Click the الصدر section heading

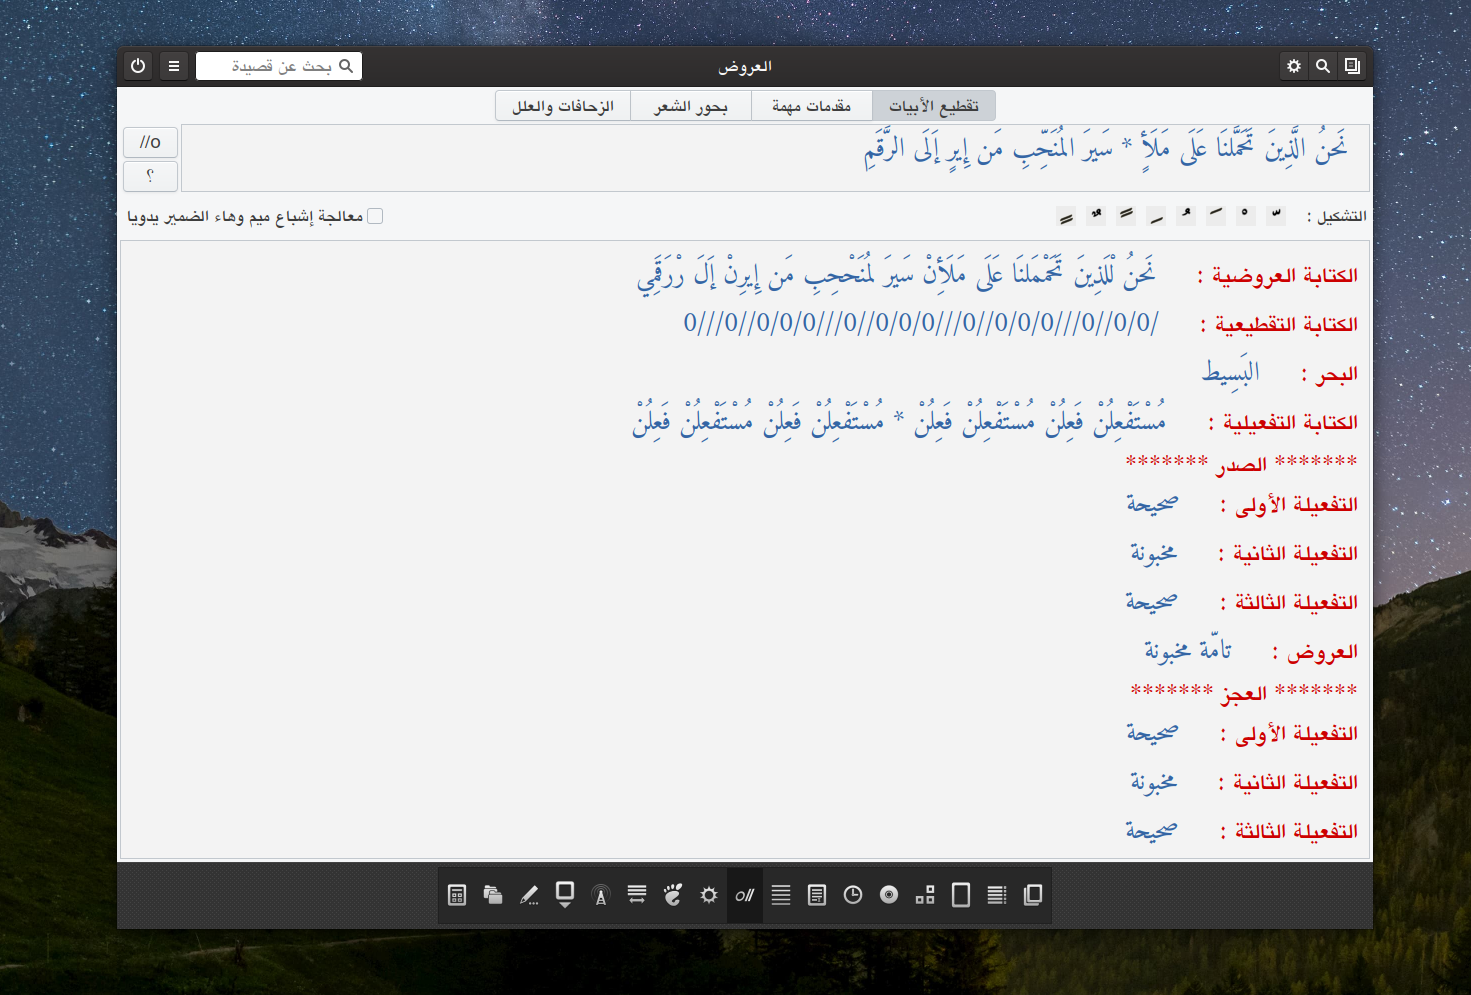(x=1242, y=464)
